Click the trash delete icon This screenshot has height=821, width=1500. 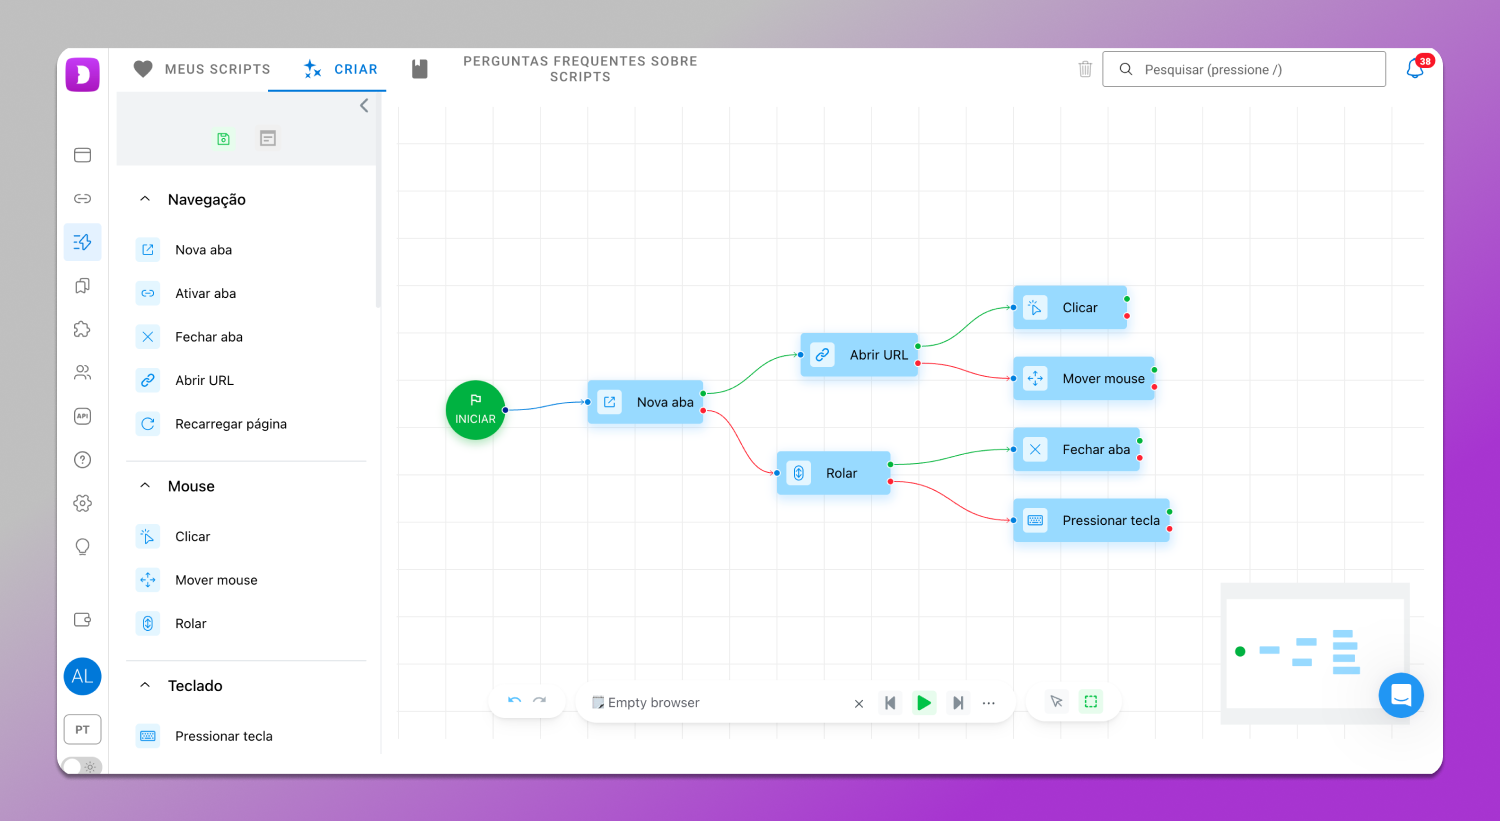coord(1085,69)
